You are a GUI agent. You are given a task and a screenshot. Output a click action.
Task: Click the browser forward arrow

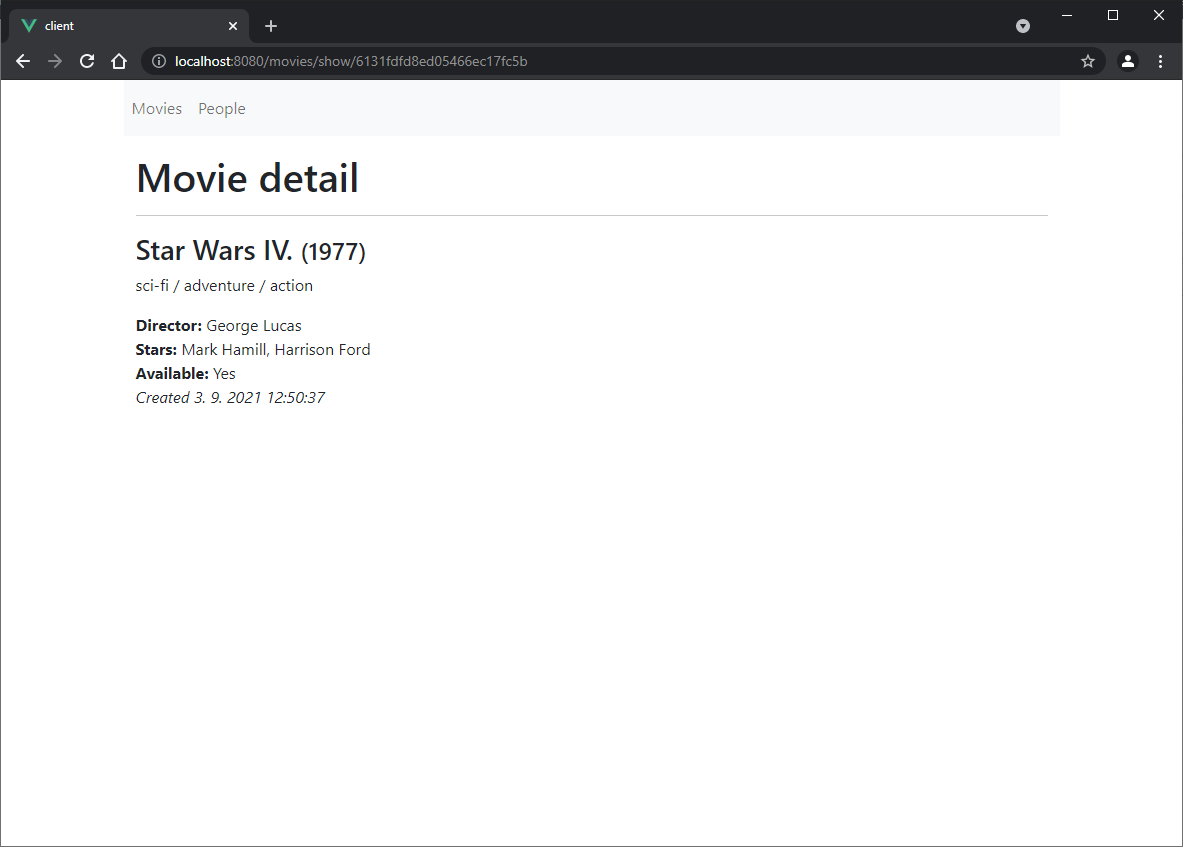tap(55, 61)
